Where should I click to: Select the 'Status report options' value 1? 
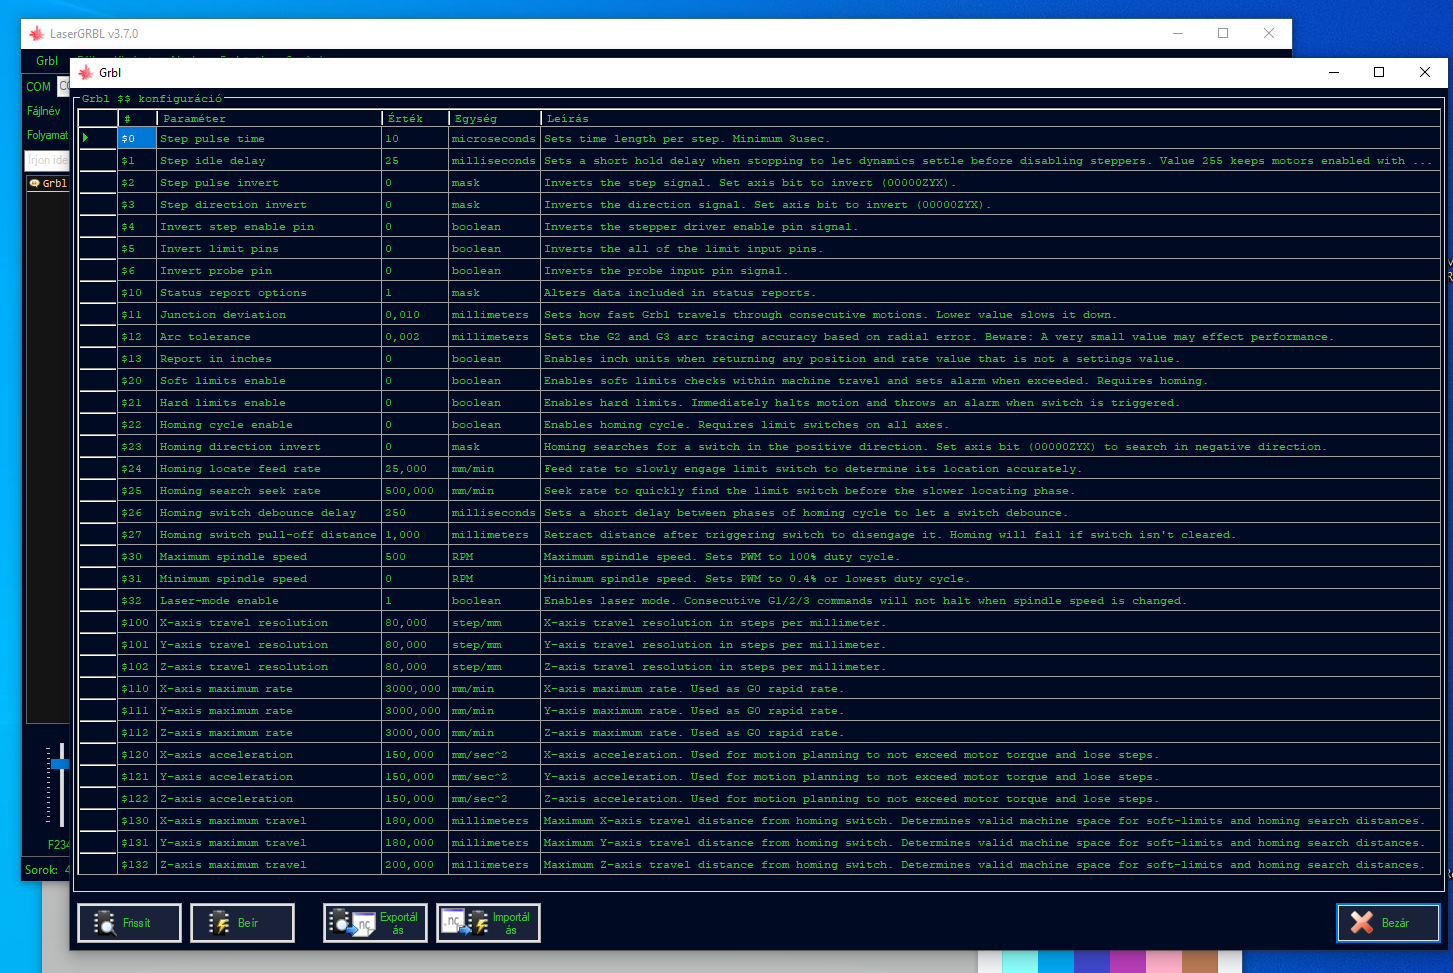(415, 293)
